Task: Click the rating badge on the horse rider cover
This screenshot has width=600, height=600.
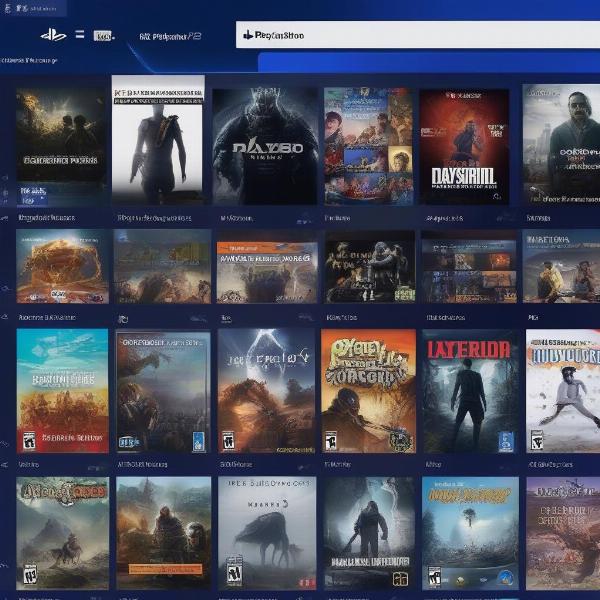Action: (30, 574)
